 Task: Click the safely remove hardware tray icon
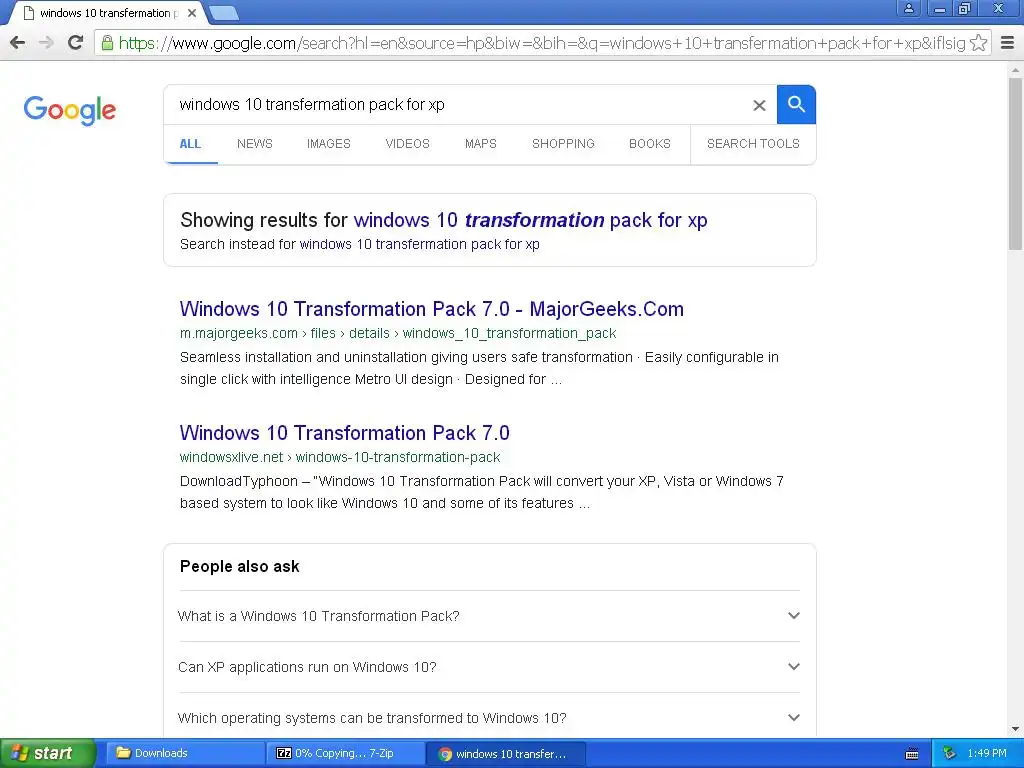coord(949,754)
